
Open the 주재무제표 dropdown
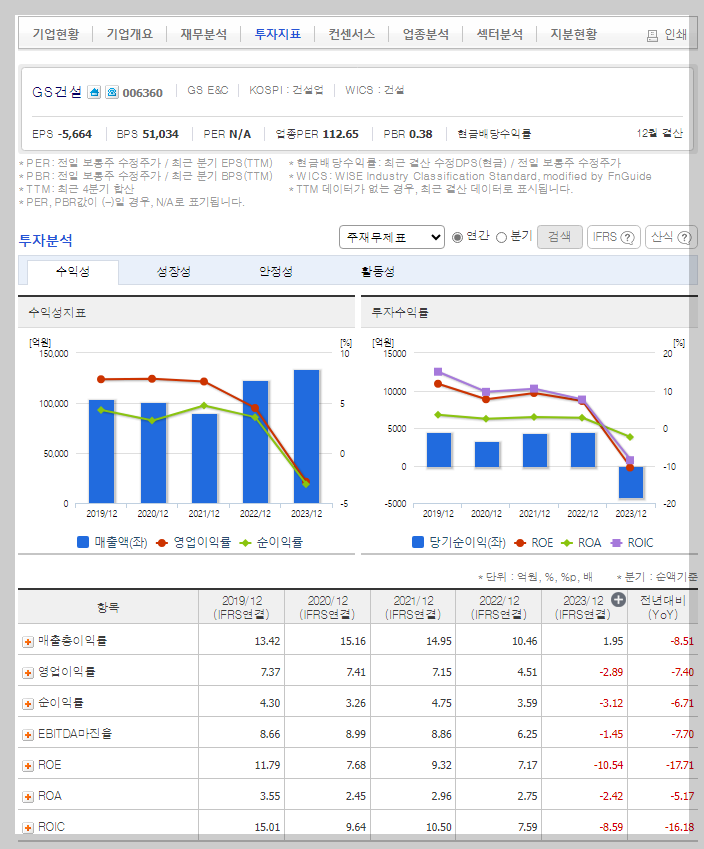[392, 237]
